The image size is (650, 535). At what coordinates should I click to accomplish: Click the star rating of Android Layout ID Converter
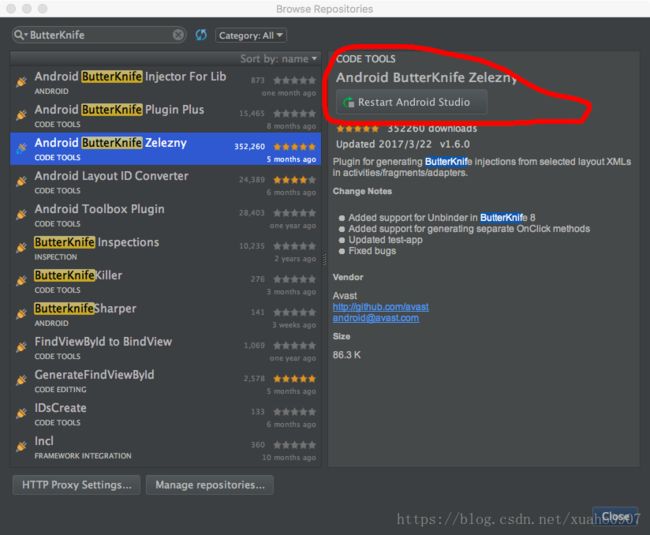tap(295, 180)
